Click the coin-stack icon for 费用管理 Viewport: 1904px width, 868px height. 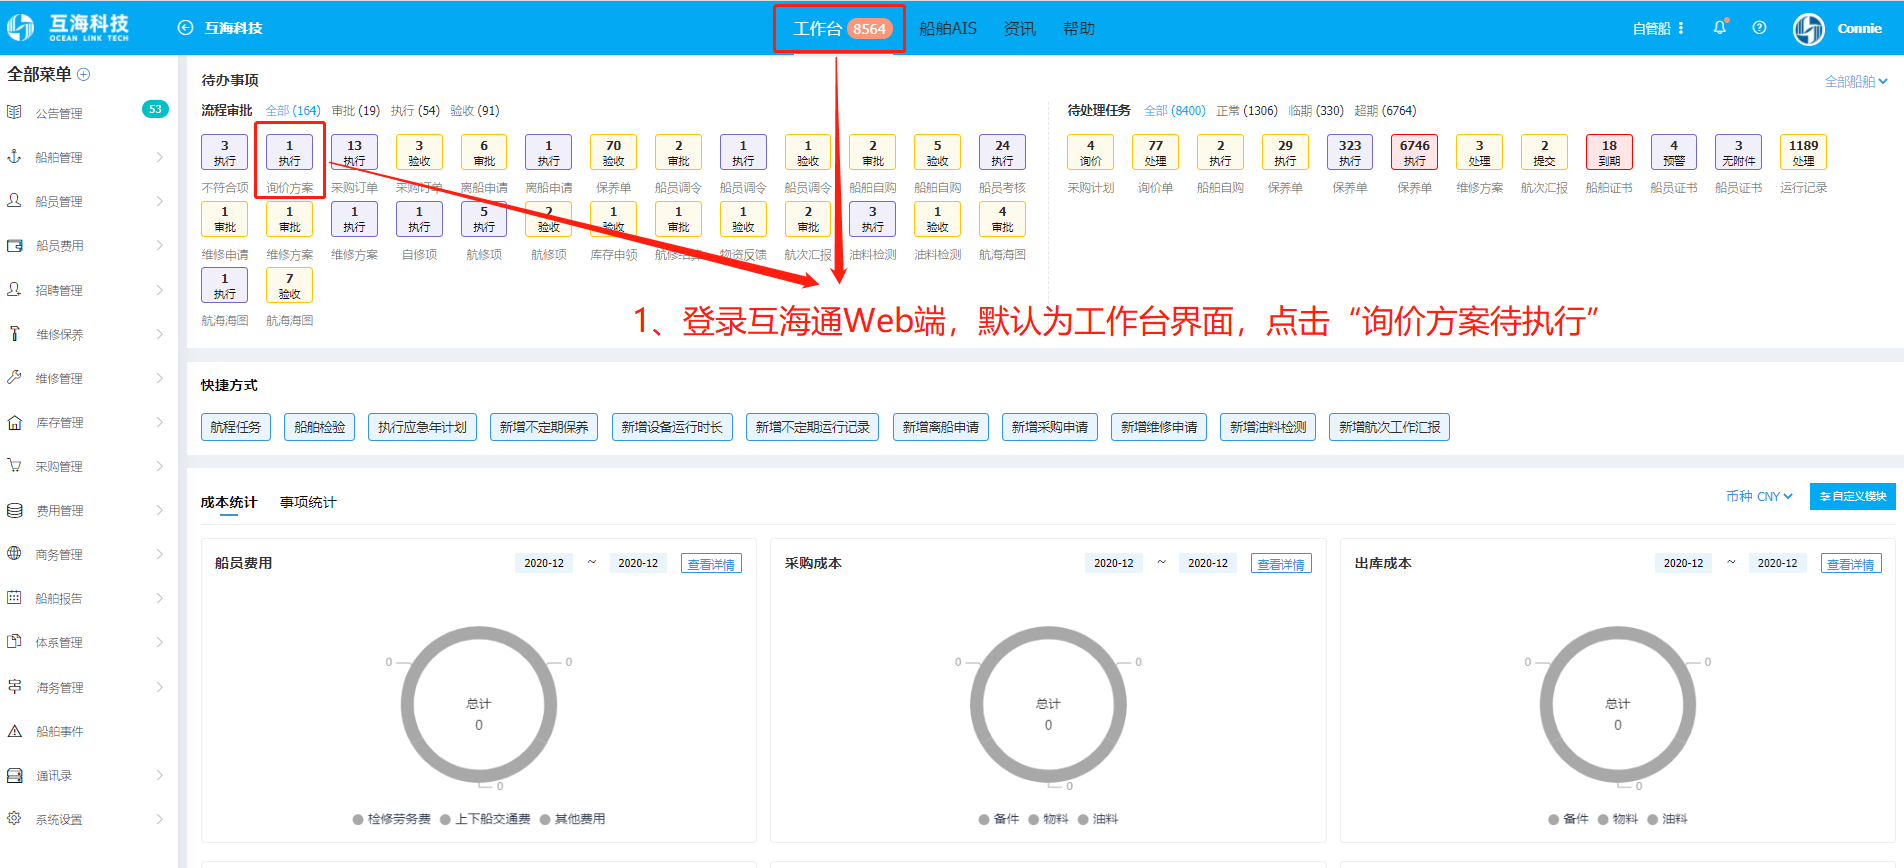pos(14,510)
